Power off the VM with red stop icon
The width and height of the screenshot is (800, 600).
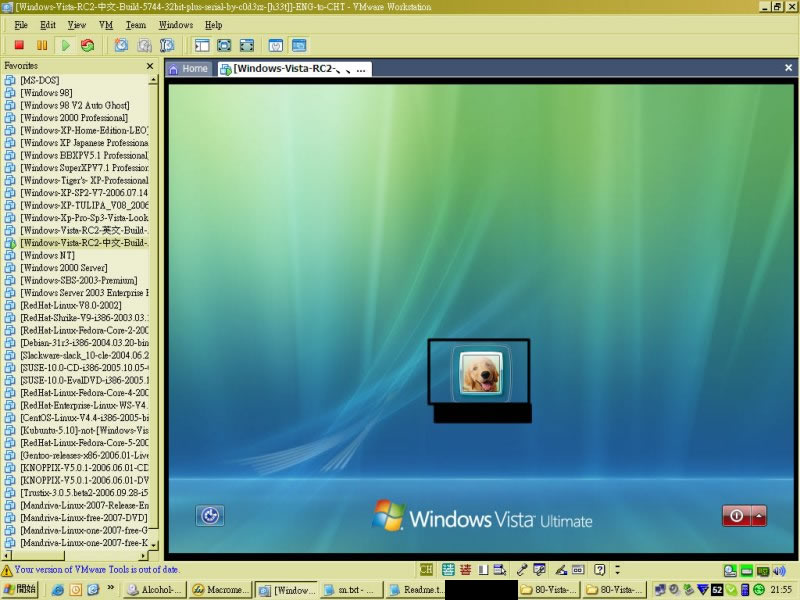click(x=19, y=45)
